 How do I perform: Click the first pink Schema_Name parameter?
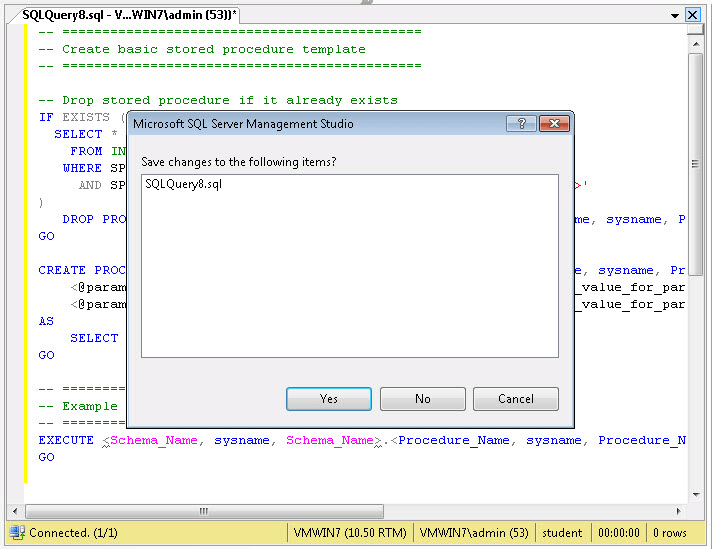pos(154,440)
